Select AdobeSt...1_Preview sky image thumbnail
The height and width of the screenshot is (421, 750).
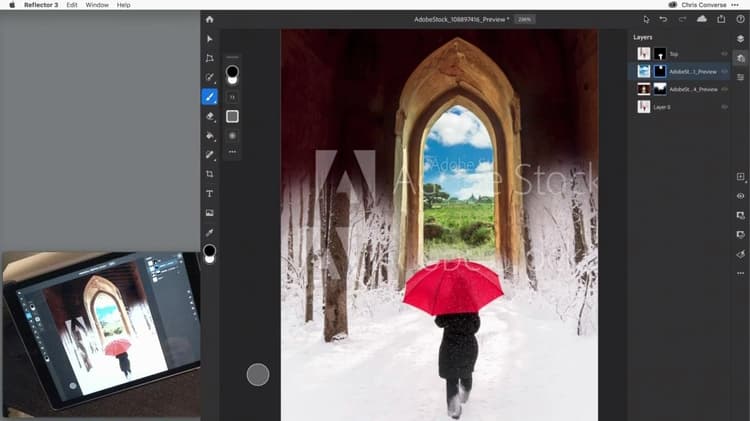click(x=644, y=71)
